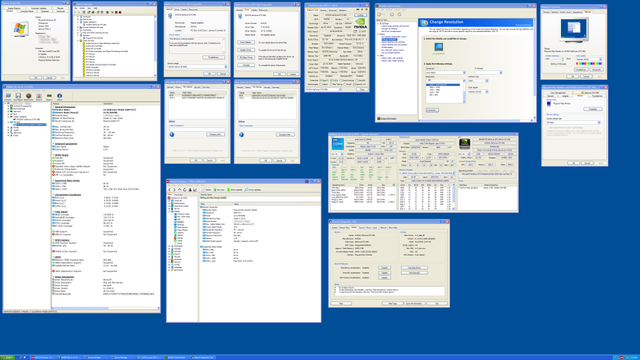Click Customize button in Change Resolution

point(432,110)
